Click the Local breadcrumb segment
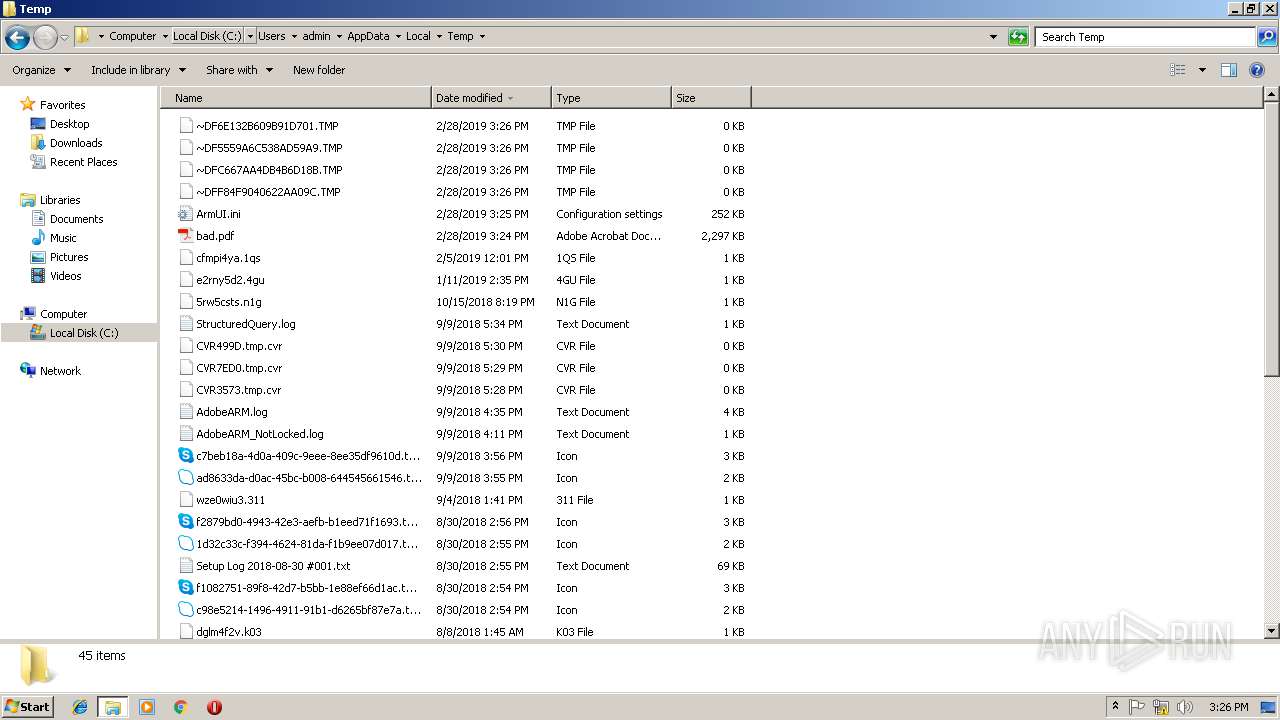The height and width of the screenshot is (720, 1280). point(418,36)
